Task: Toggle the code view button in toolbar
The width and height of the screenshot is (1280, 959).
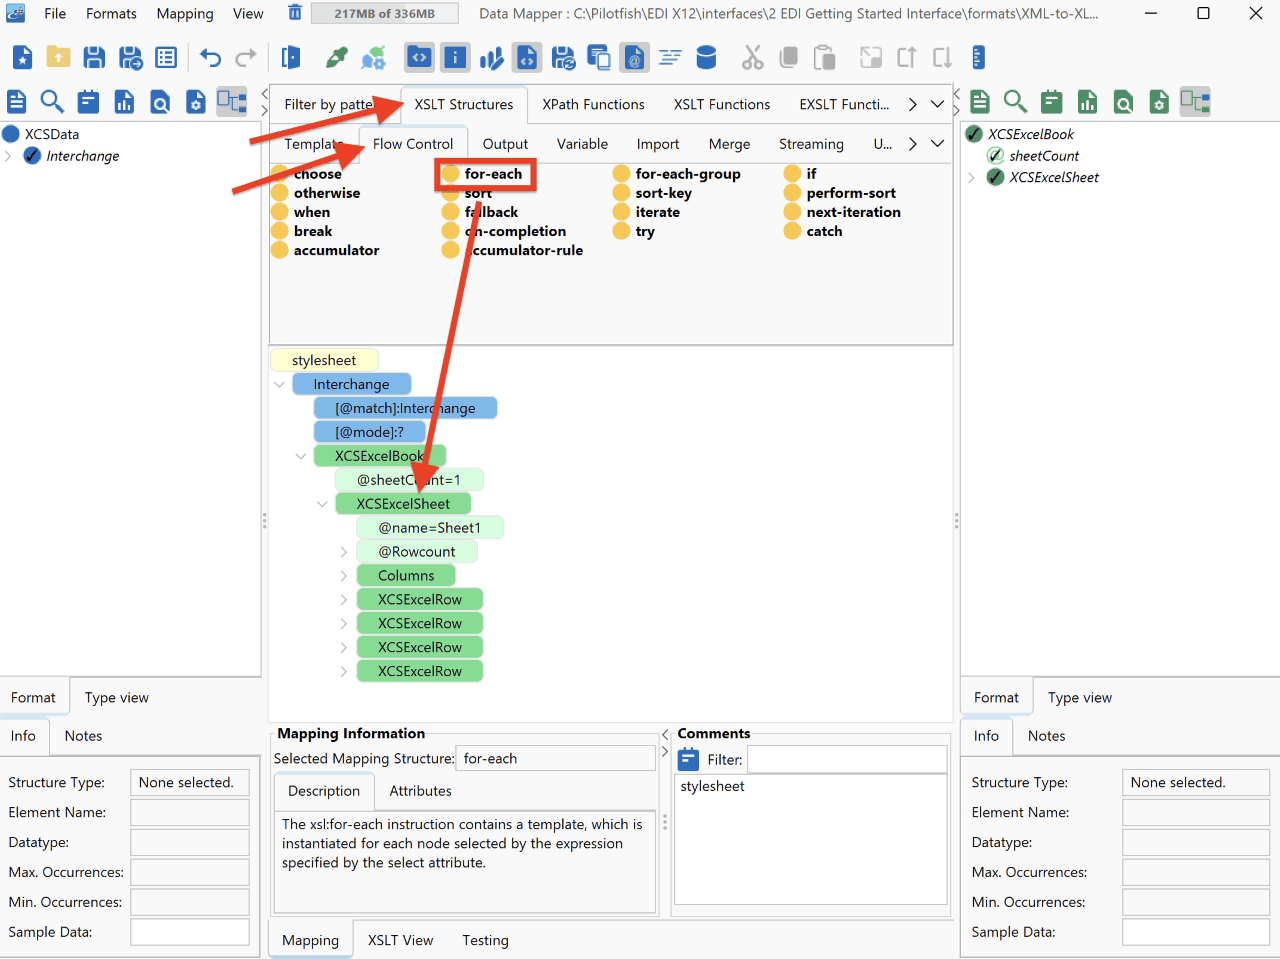Action: [419, 58]
